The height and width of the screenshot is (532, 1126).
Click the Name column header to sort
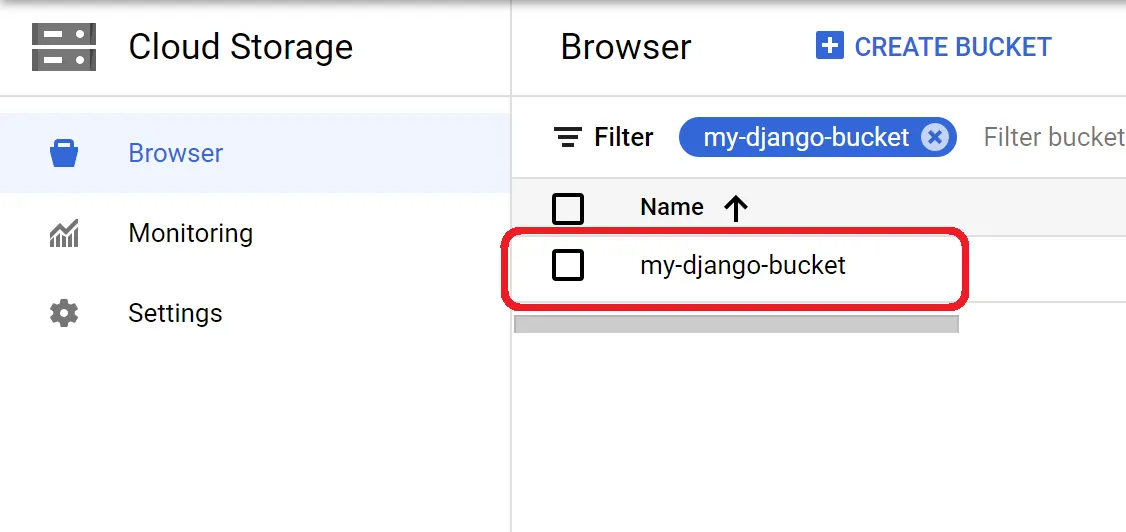[x=672, y=207]
